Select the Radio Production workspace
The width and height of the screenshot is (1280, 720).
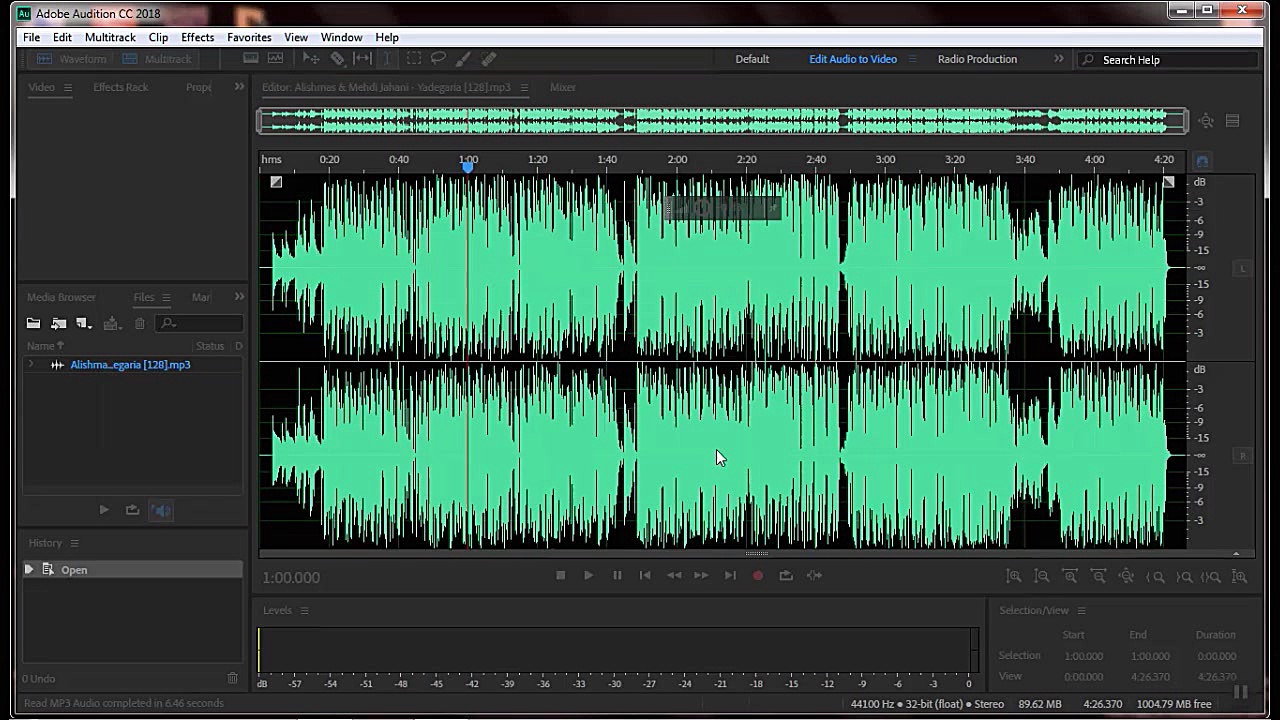coord(977,59)
